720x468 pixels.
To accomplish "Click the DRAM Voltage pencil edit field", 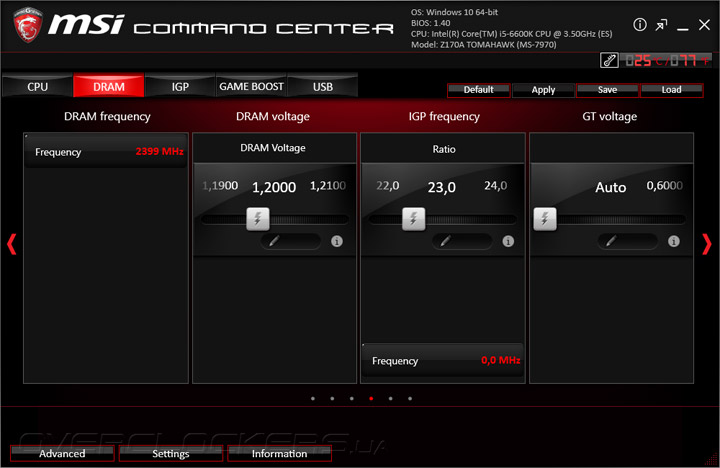I will click(291, 241).
